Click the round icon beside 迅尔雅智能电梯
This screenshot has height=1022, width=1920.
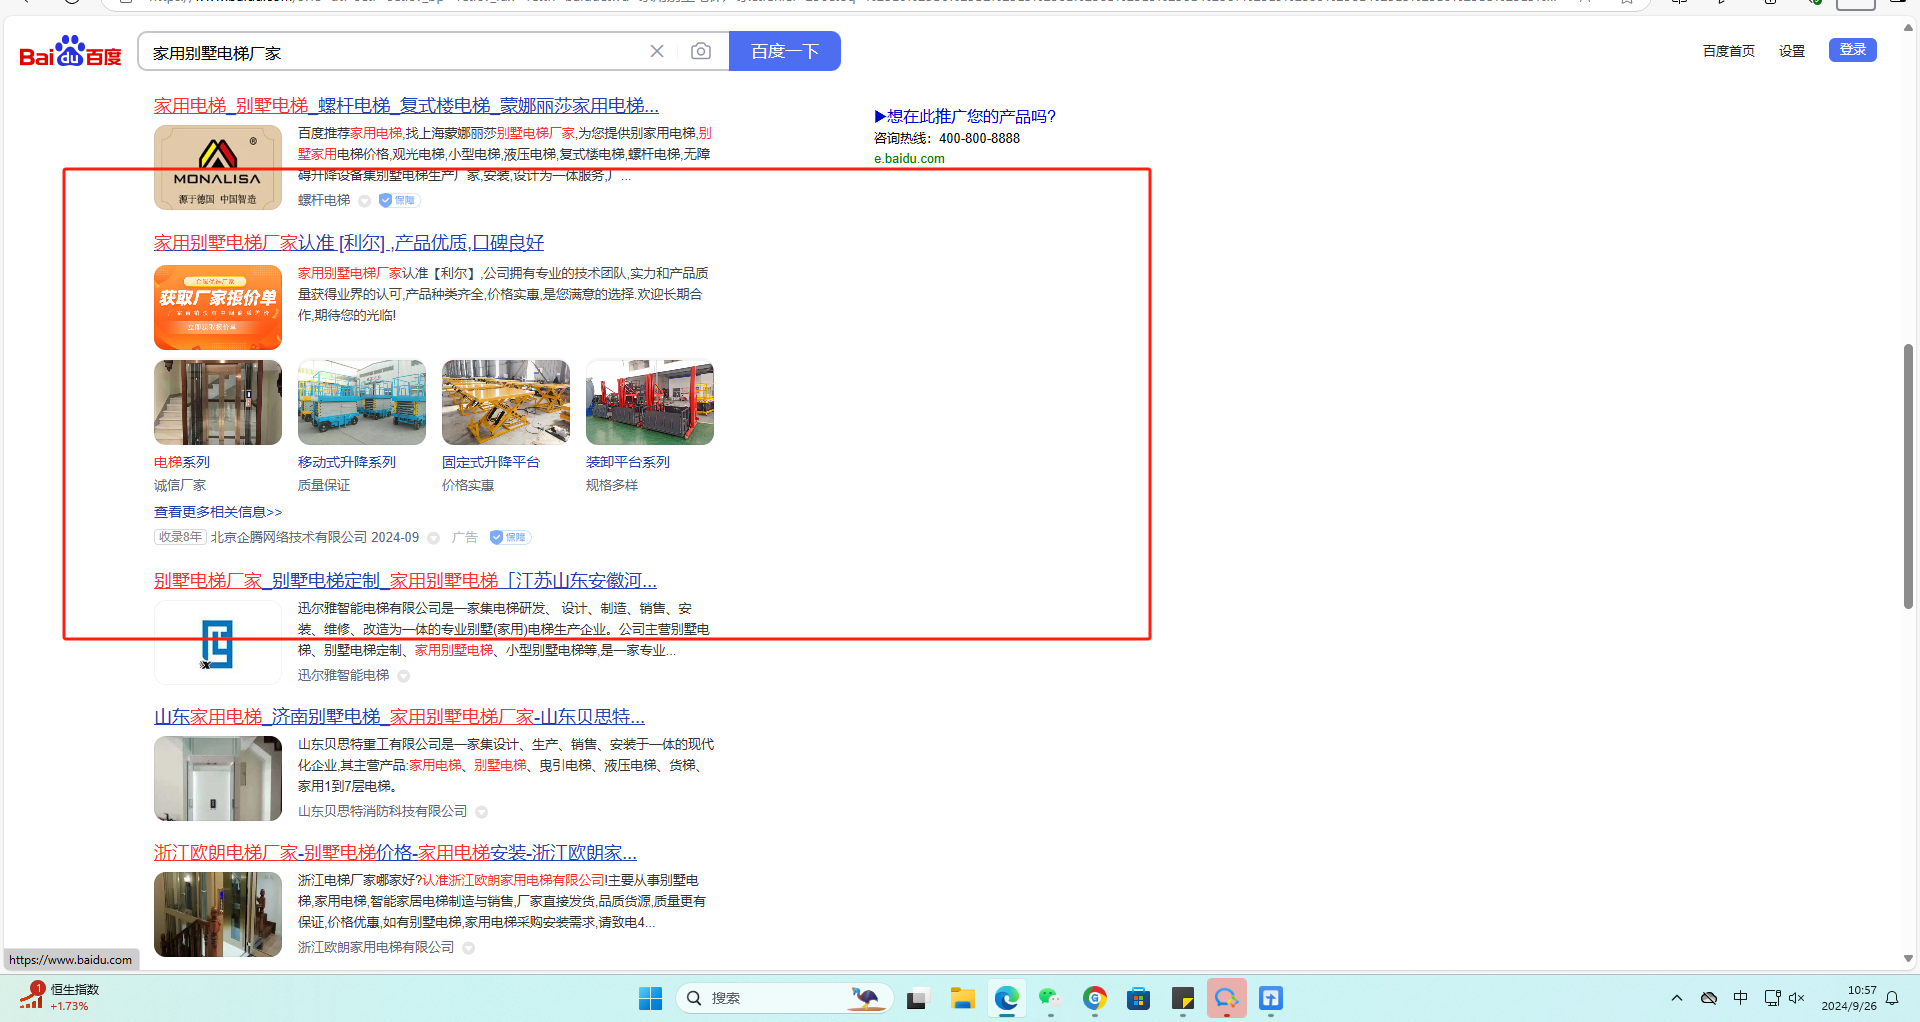404,676
